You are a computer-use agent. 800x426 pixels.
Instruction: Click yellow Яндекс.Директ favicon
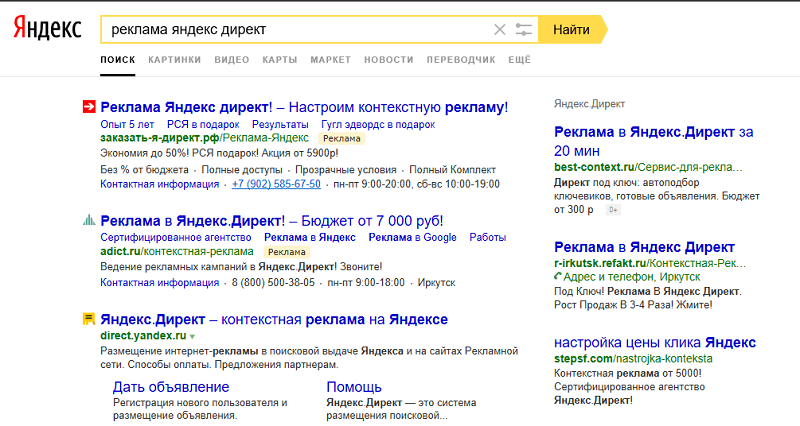pyautogui.click(x=89, y=319)
